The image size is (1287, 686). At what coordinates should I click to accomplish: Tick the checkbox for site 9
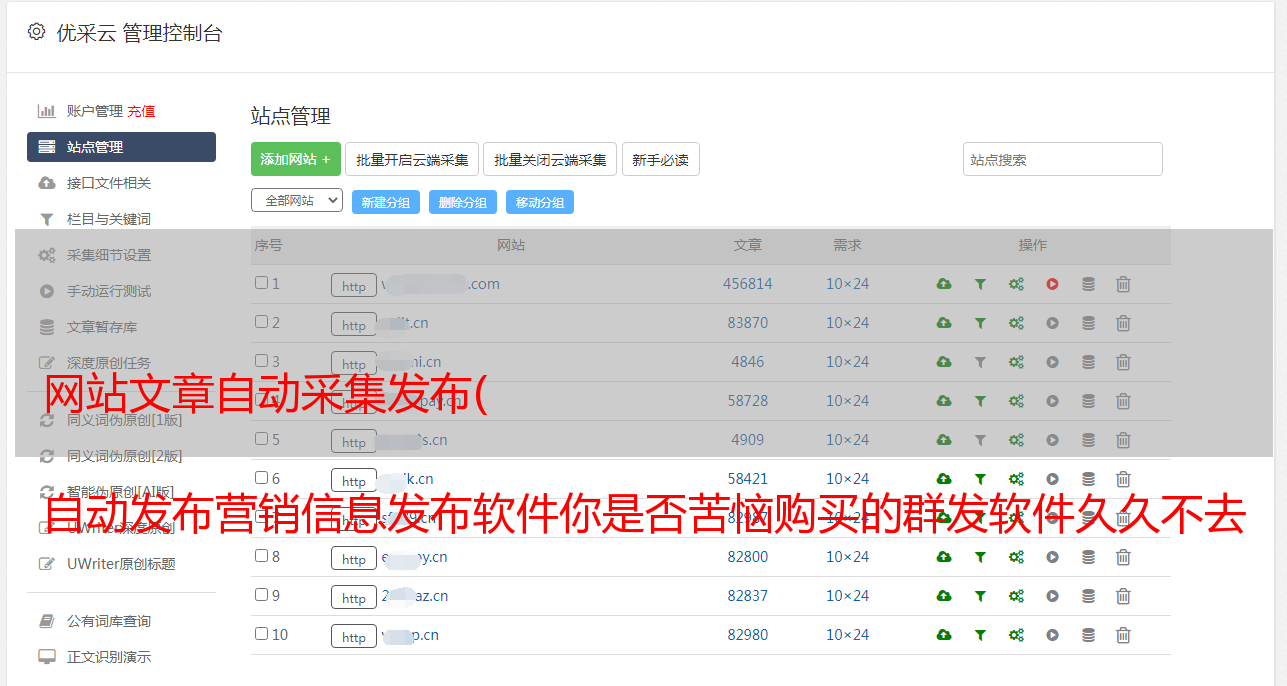pyautogui.click(x=261, y=595)
